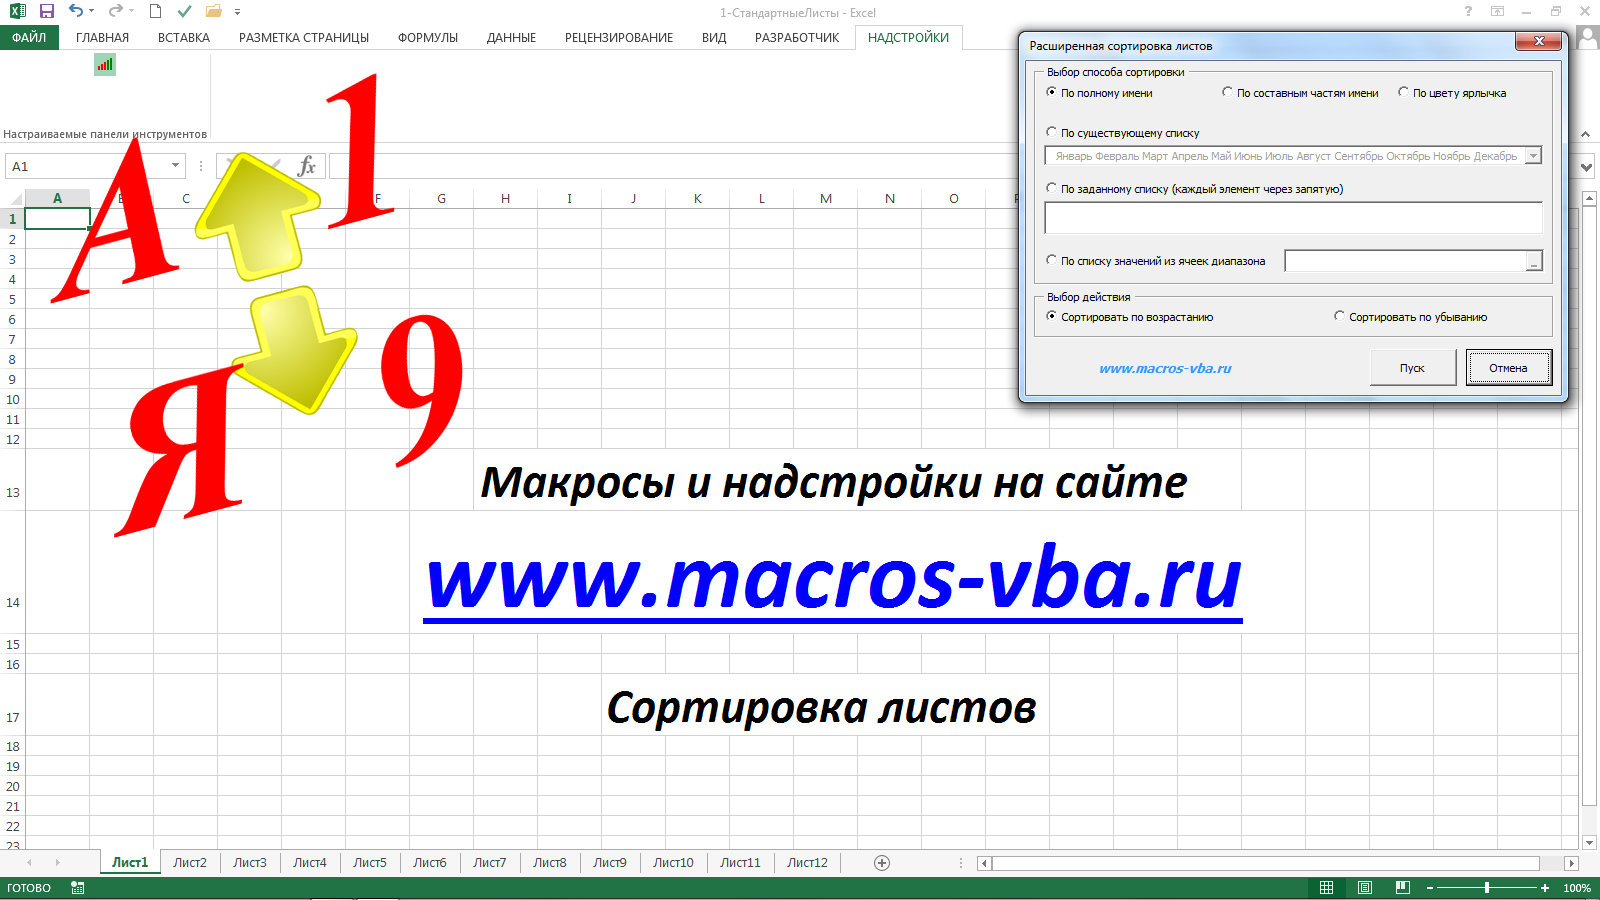Switch to Page Layout view in status bar
This screenshot has width=1600, height=900.
1363,887
